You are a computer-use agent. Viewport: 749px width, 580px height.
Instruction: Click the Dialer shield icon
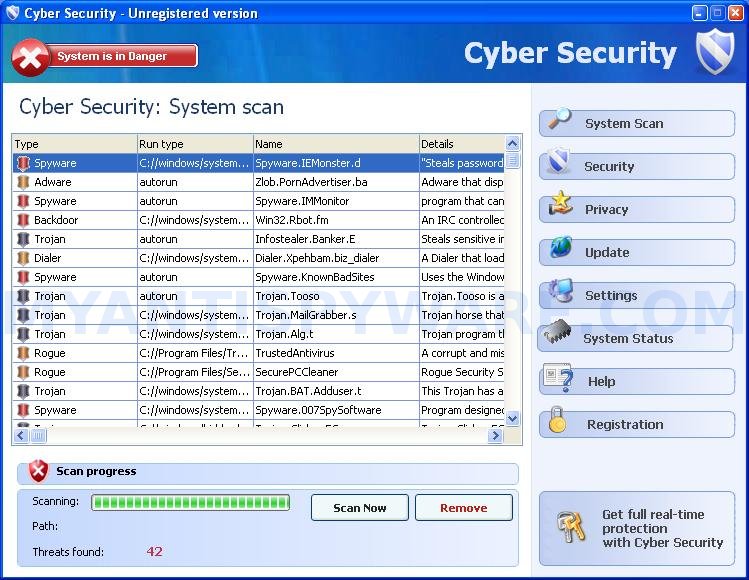pyautogui.click(x=23, y=258)
